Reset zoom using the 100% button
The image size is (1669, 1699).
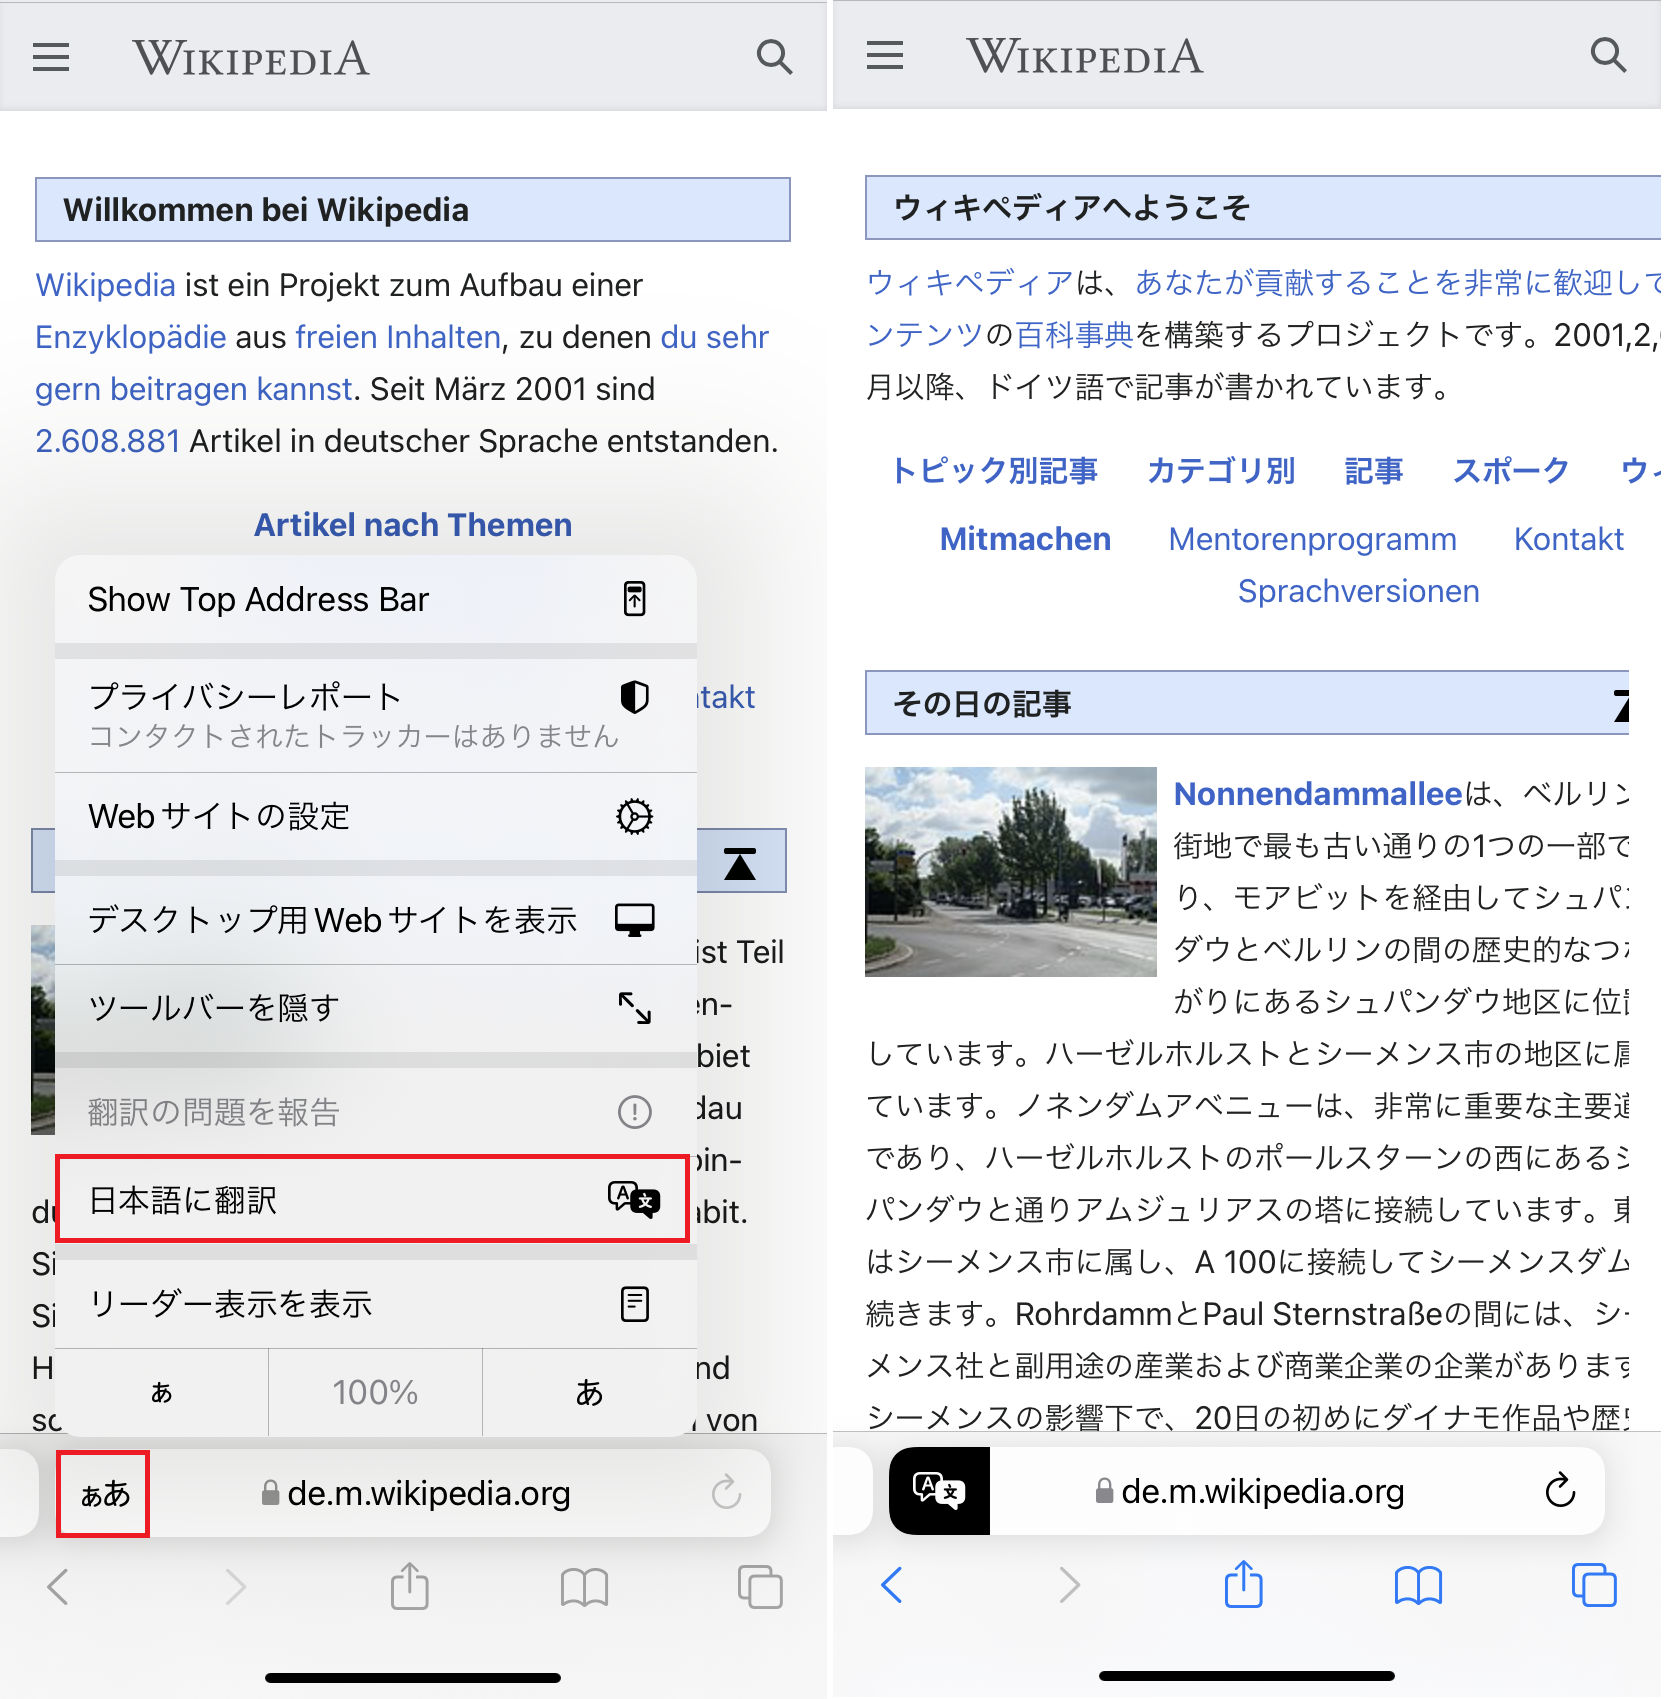pos(375,1392)
